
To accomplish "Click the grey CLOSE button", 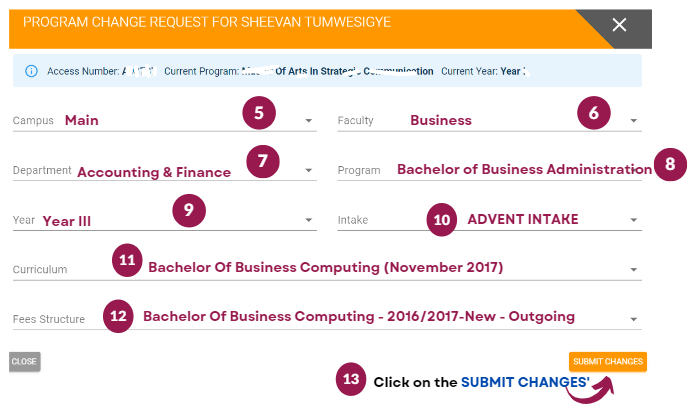I will pos(24,362).
